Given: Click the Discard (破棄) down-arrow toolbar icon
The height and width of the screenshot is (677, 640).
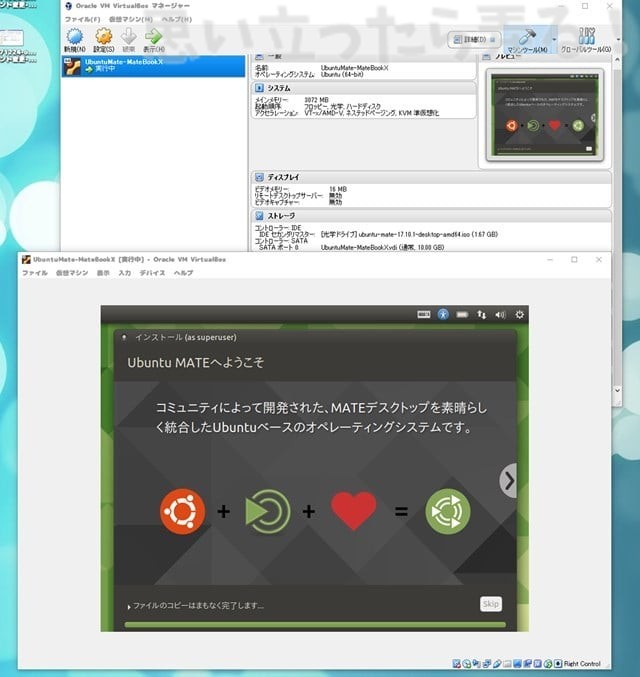Looking at the screenshot, I should [x=129, y=37].
